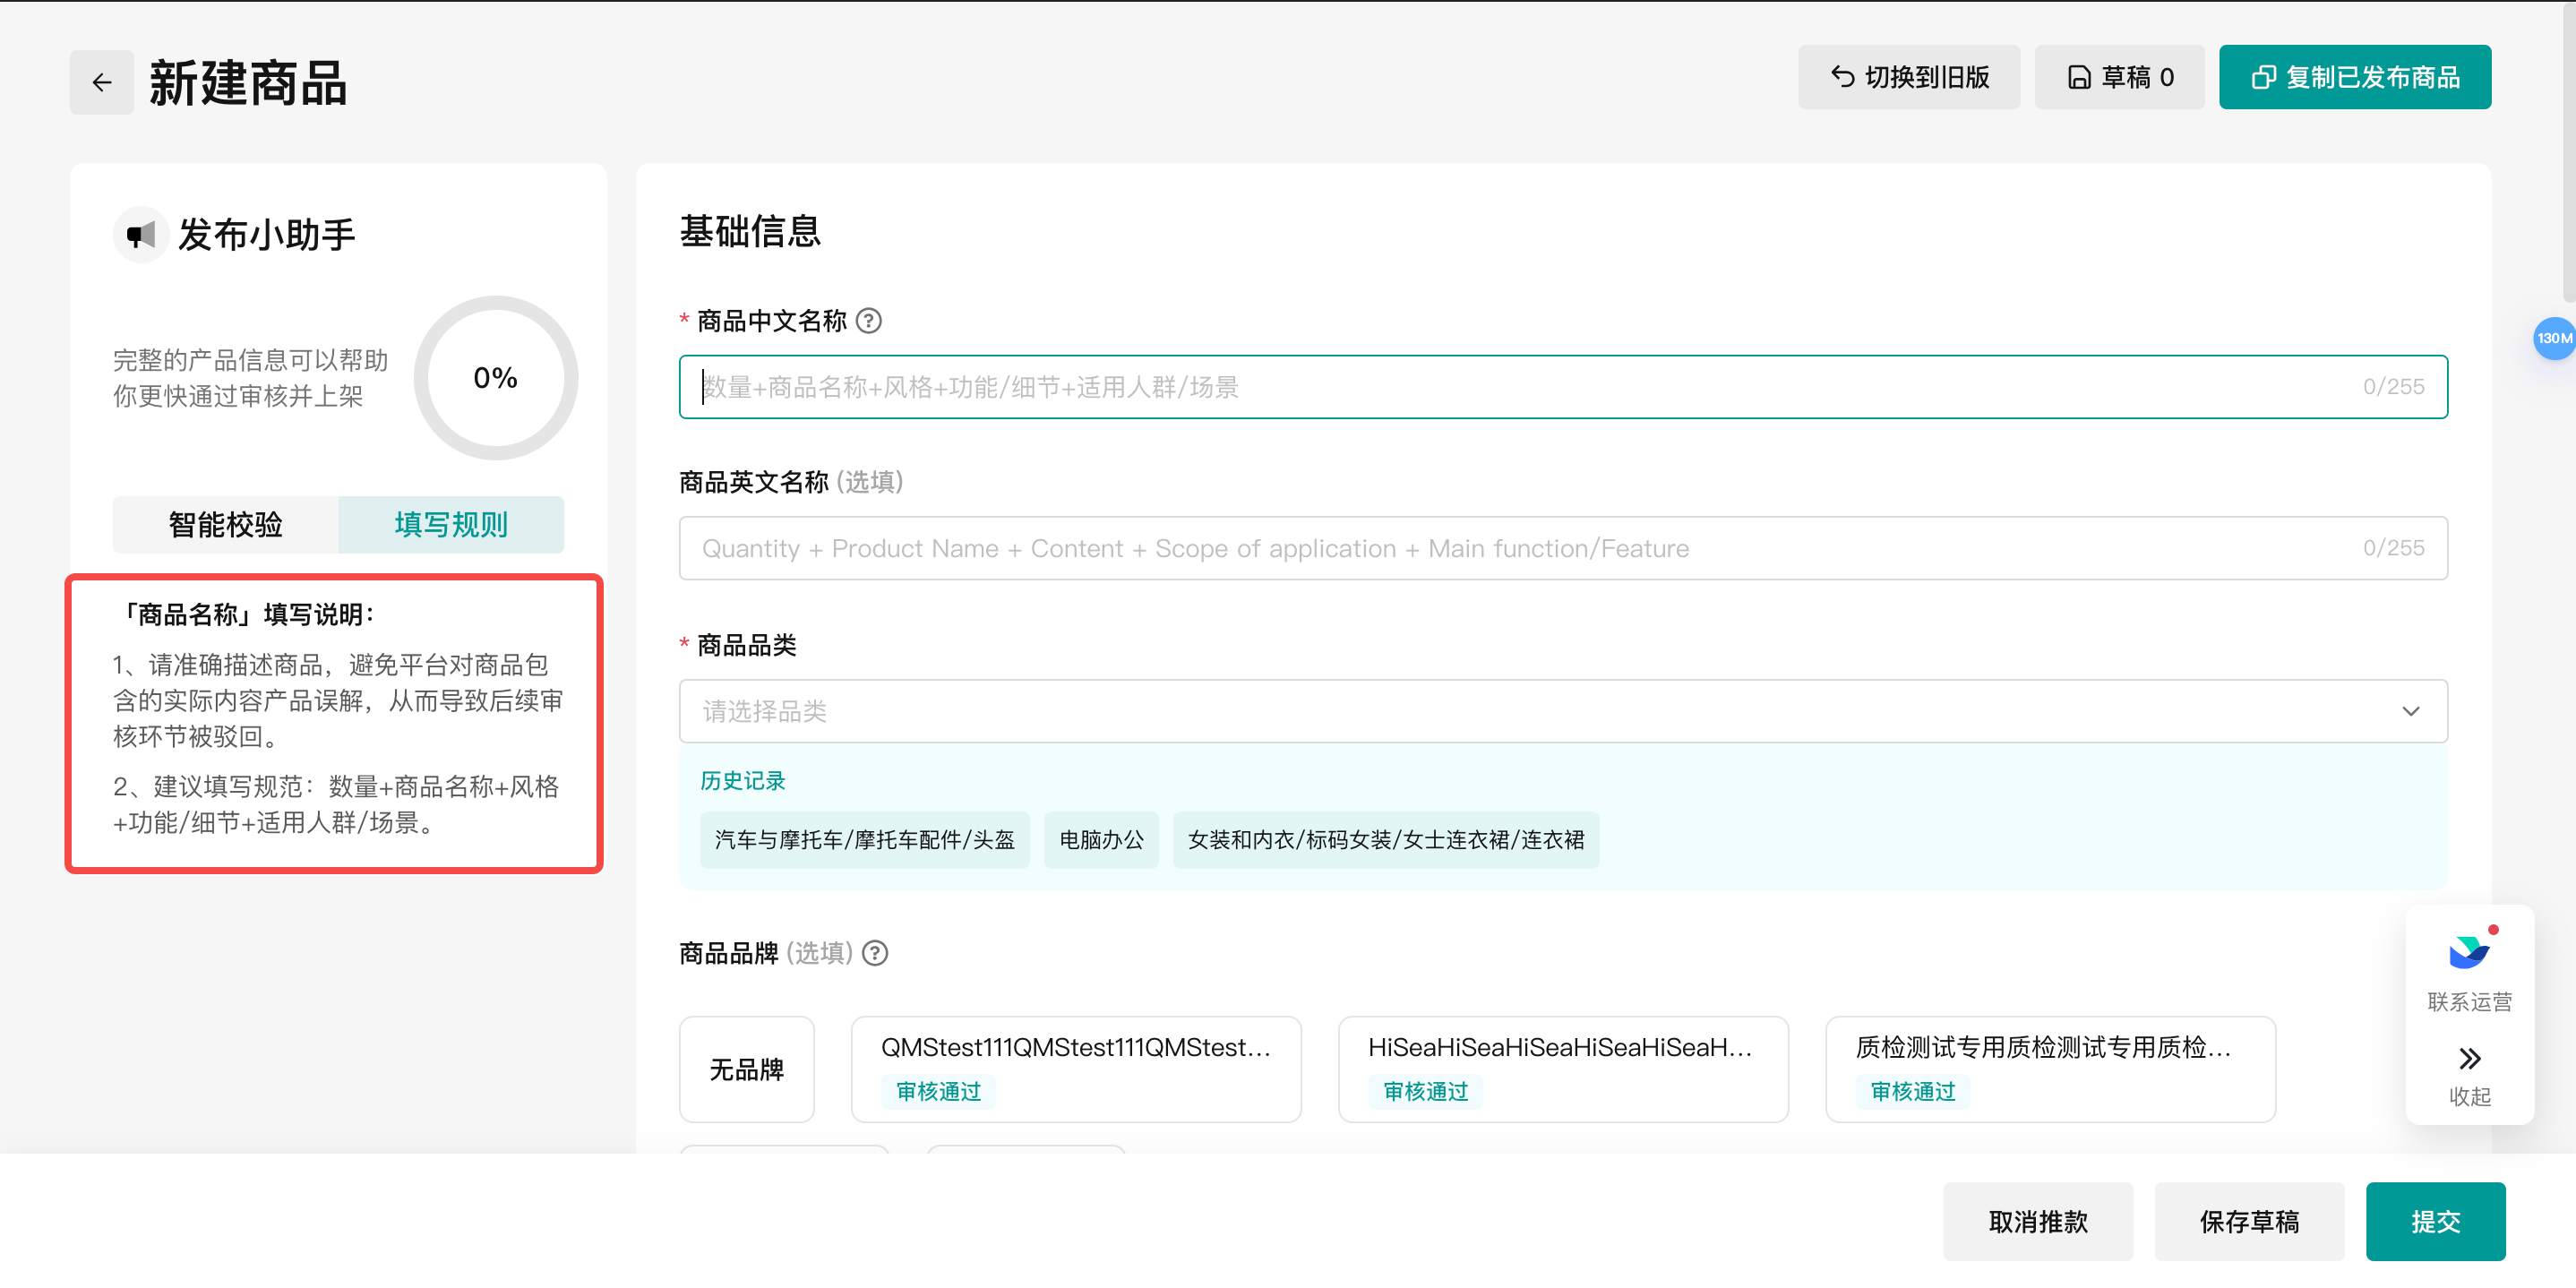Choose the 无品牌 brand option
The width and height of the screenshot is (2576, 1288).
pyautogui.click(x=747, y=1070)
